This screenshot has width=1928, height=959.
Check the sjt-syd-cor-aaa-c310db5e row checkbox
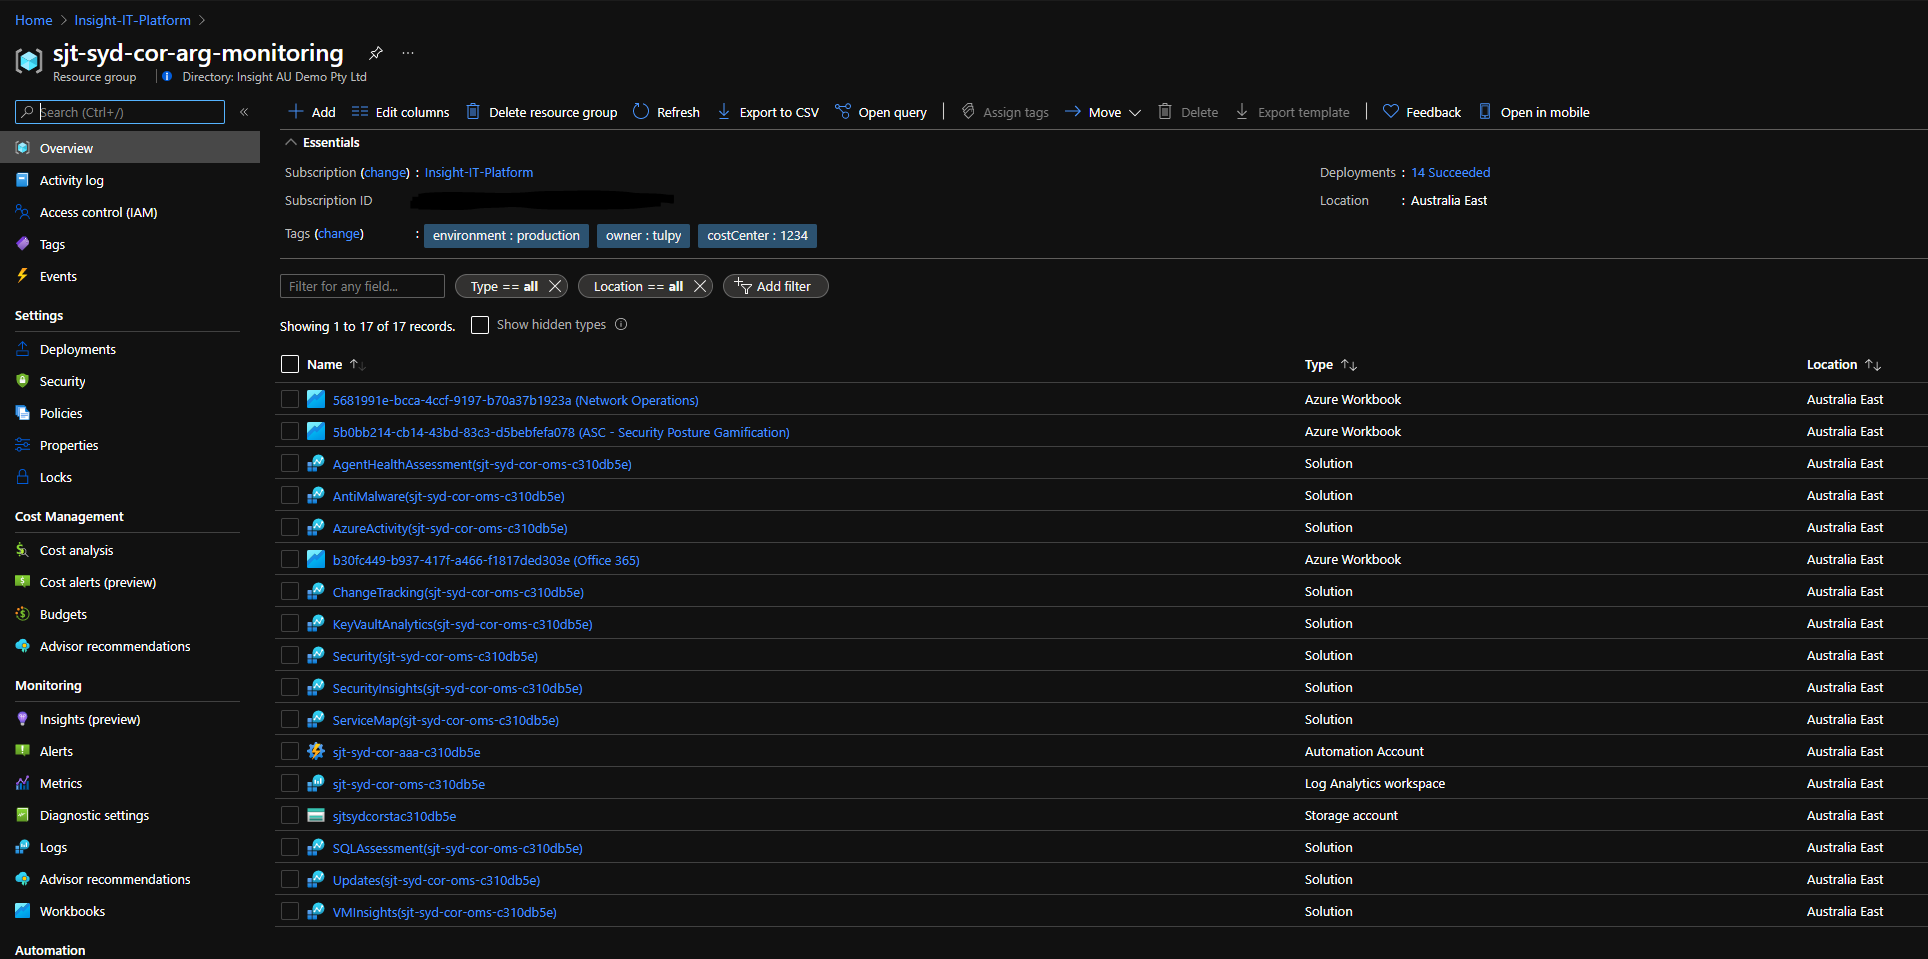(290, 751)
